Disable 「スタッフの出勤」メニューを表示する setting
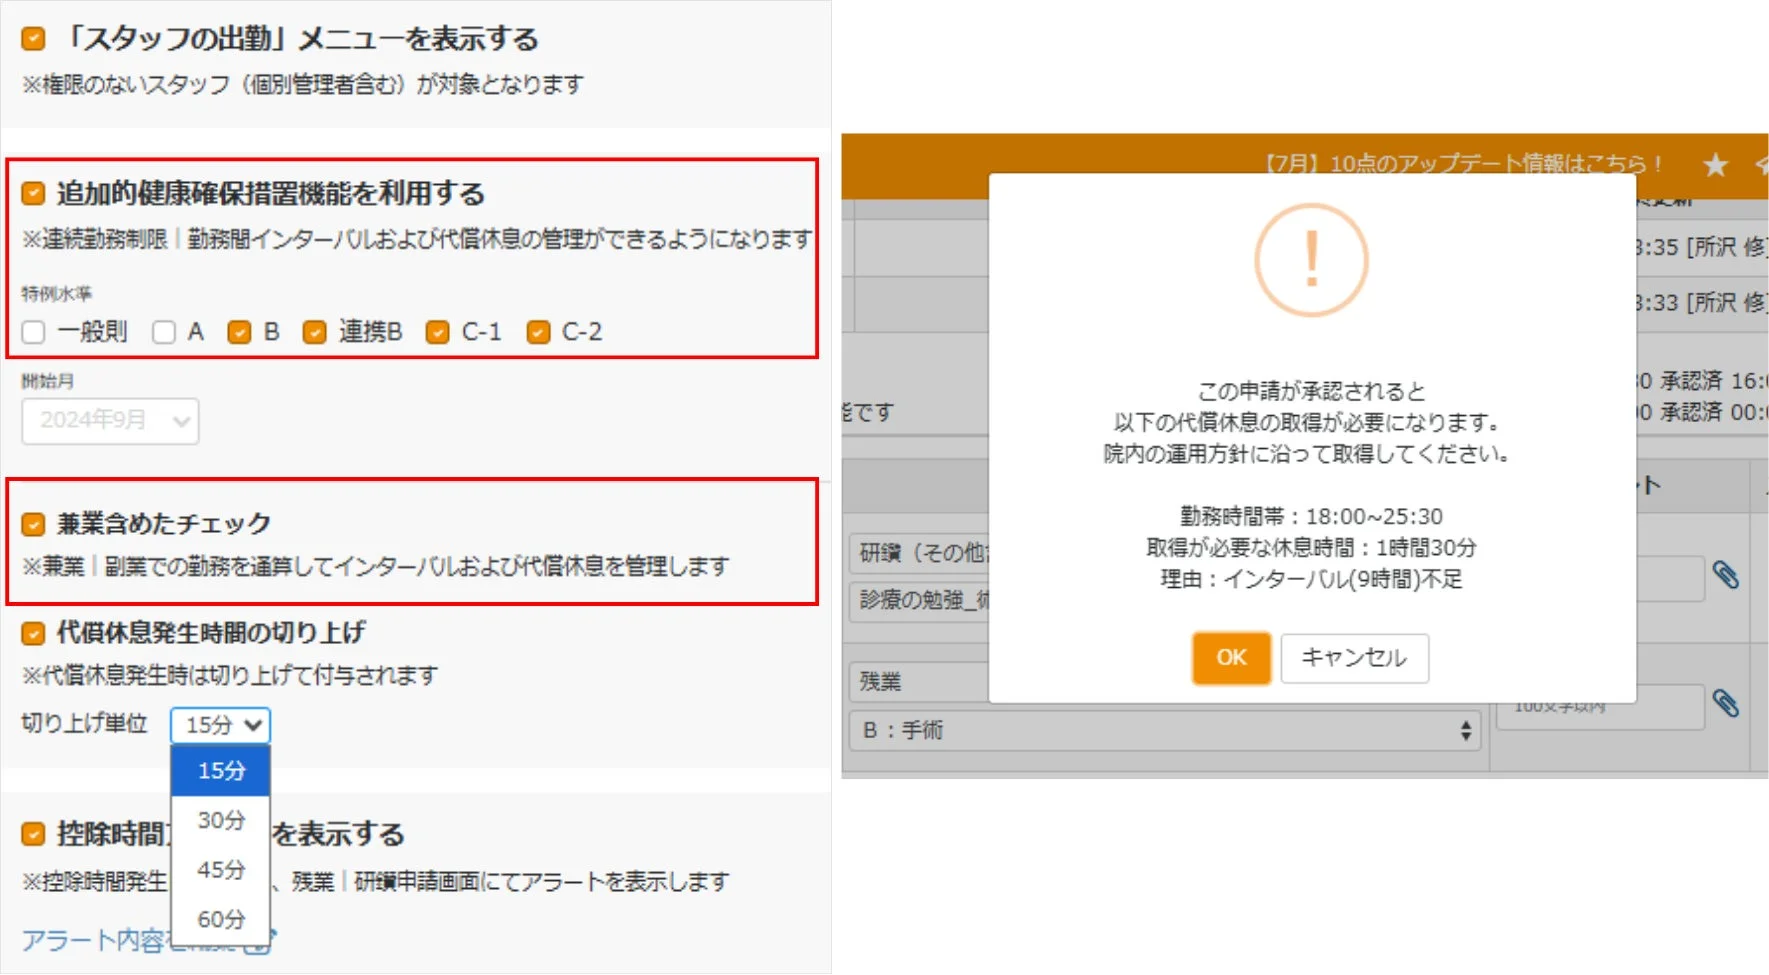The image size is (1769, 975). pyautogui.click(x=32, y=38)
